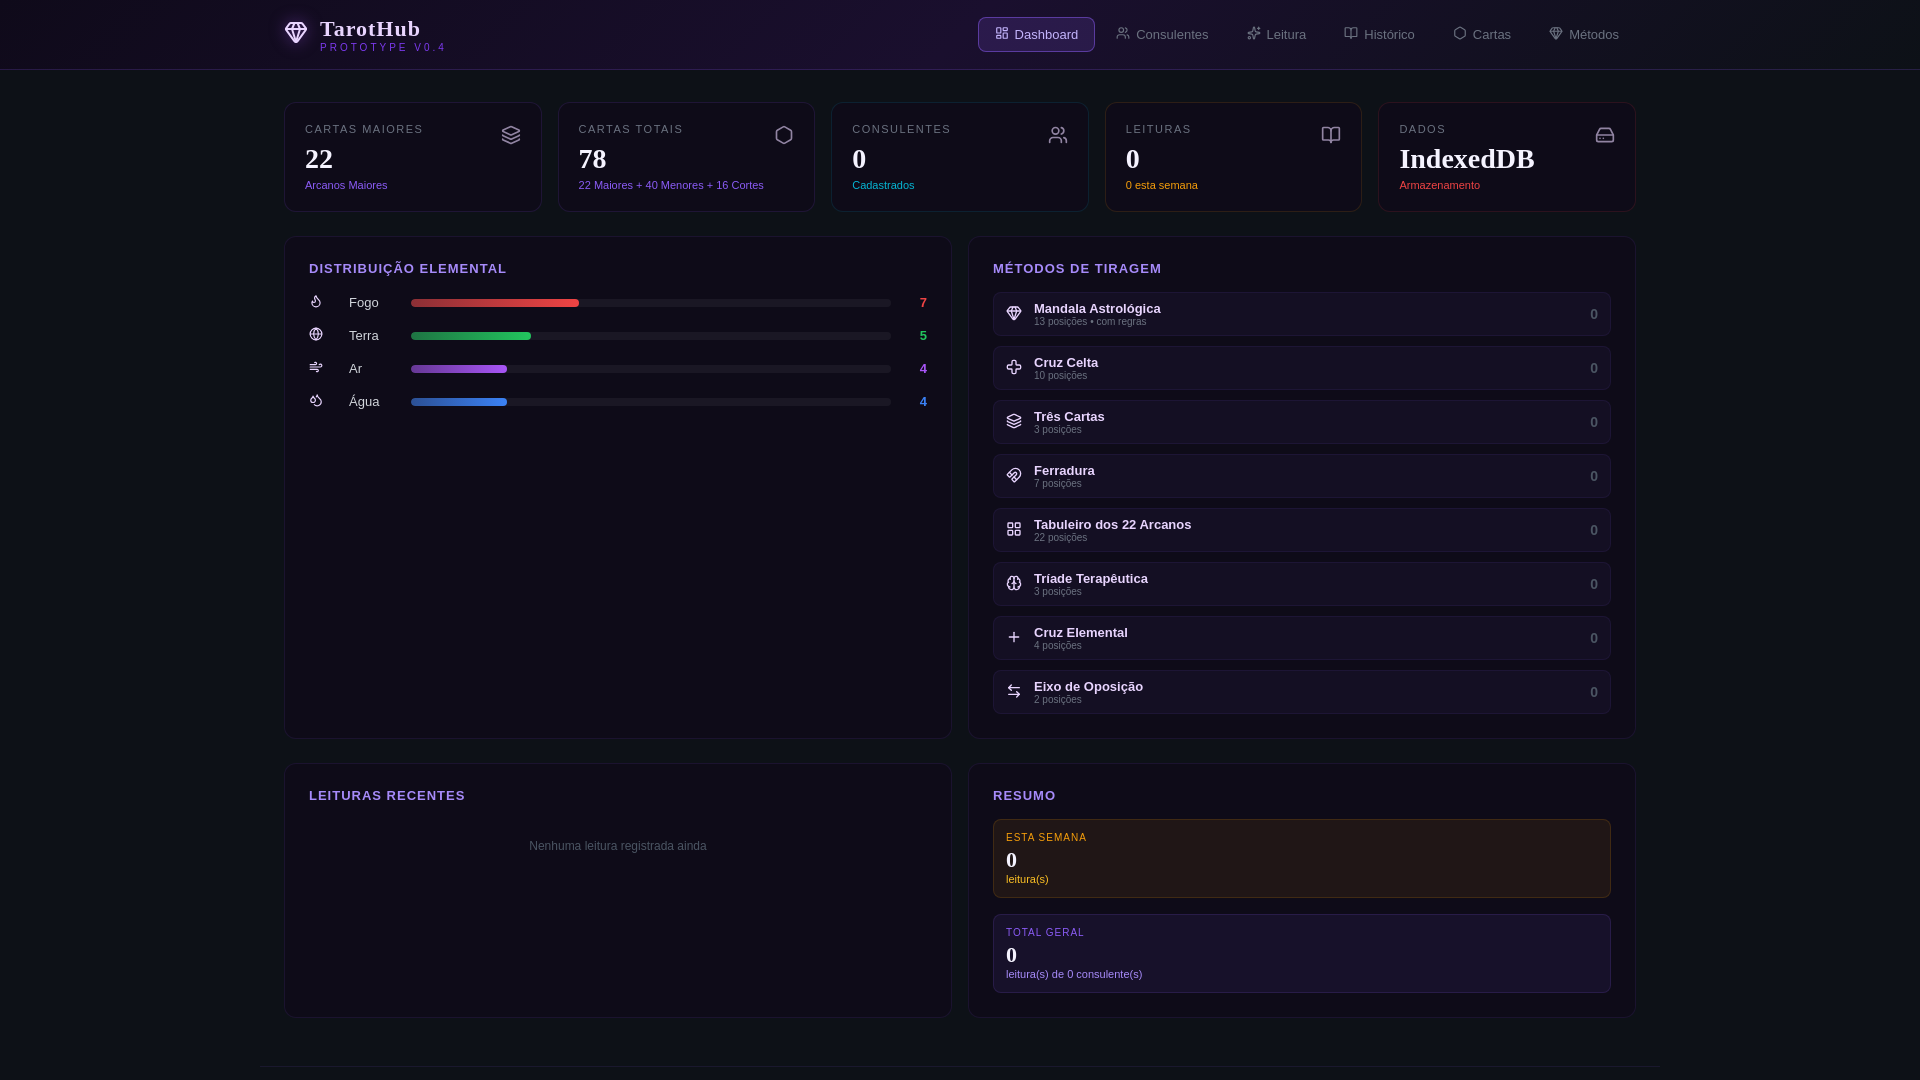
Task: Click the 'Resumo' heading
Action: 1024,796
